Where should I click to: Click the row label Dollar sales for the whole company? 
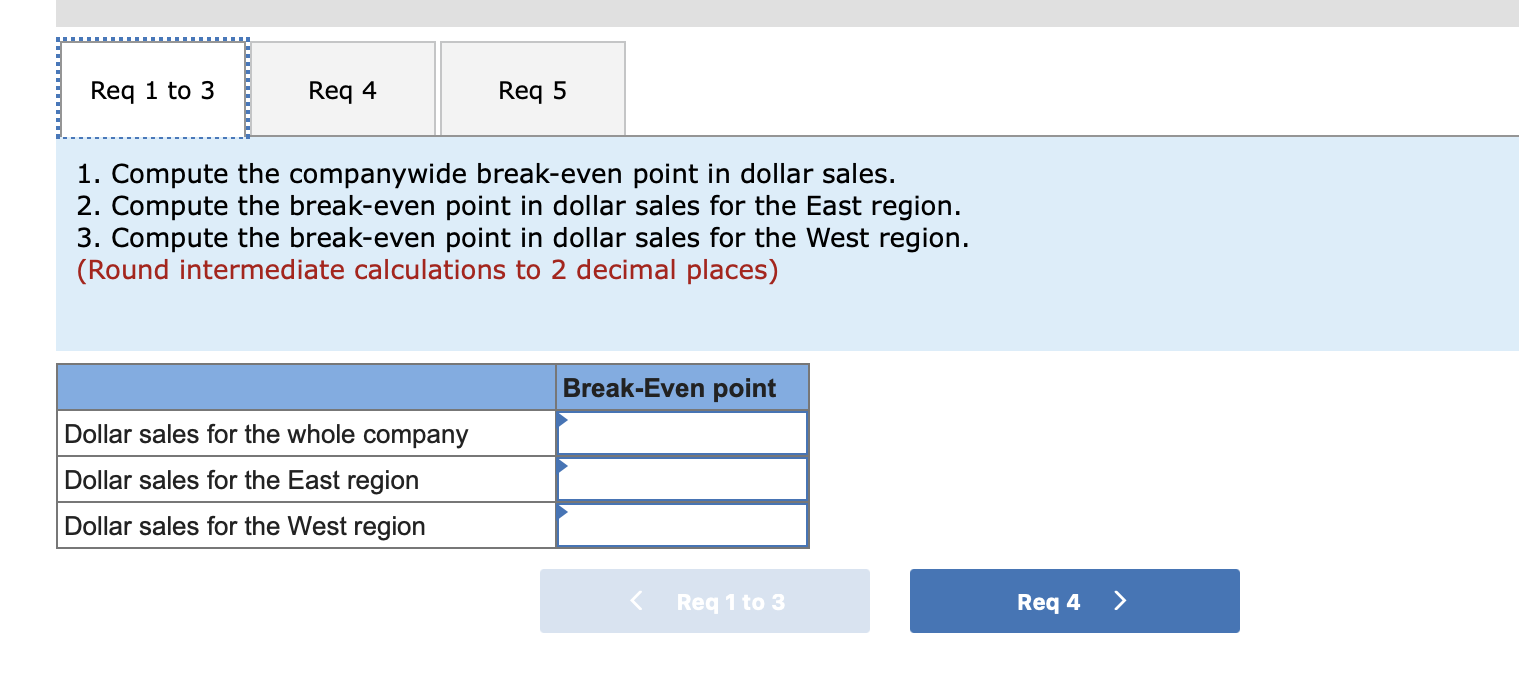click(x=265, y=433)
